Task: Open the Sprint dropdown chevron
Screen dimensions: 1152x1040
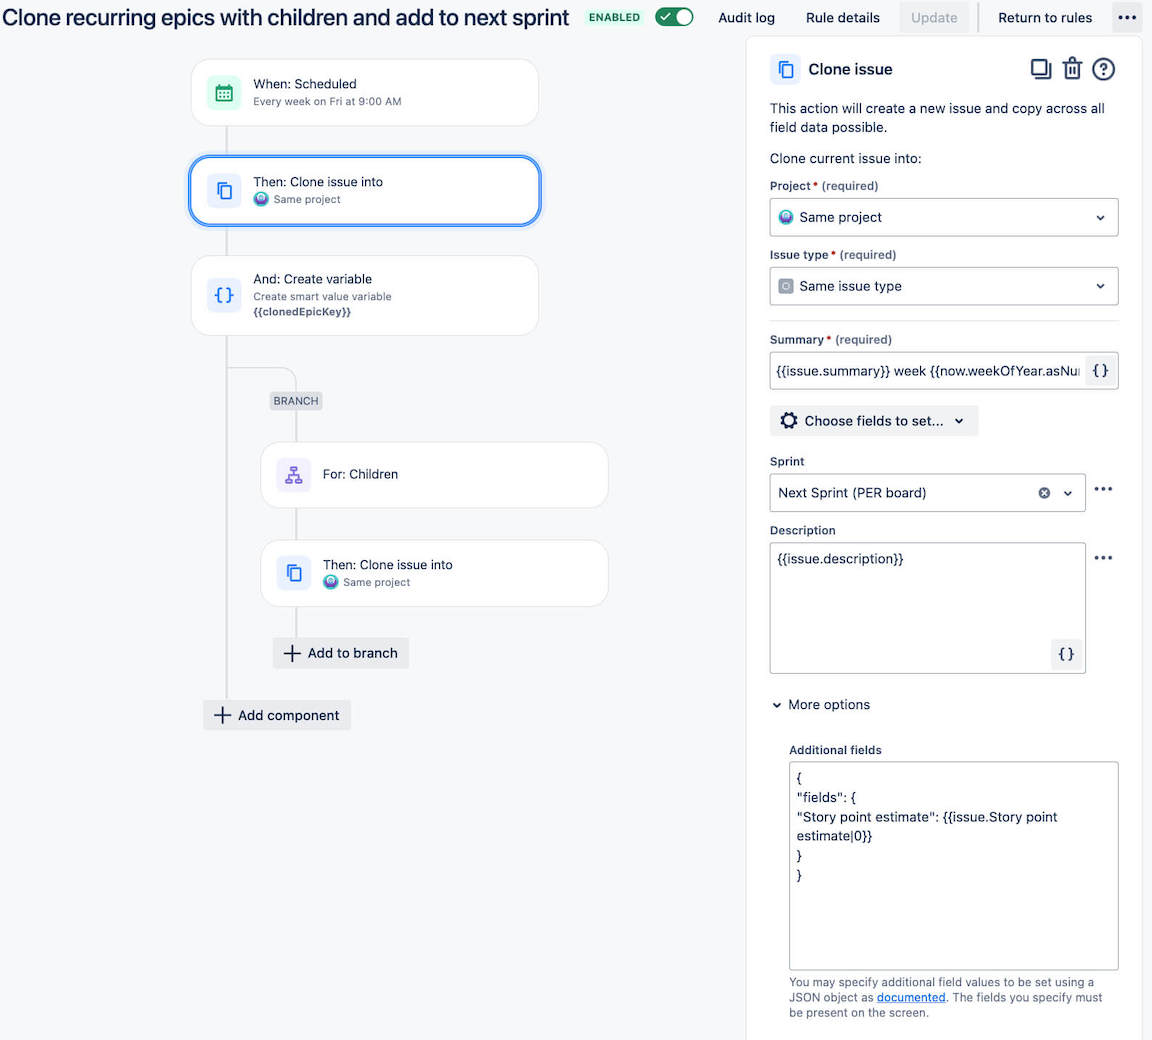Action: pyautogui.click(x=1068, y=493)
